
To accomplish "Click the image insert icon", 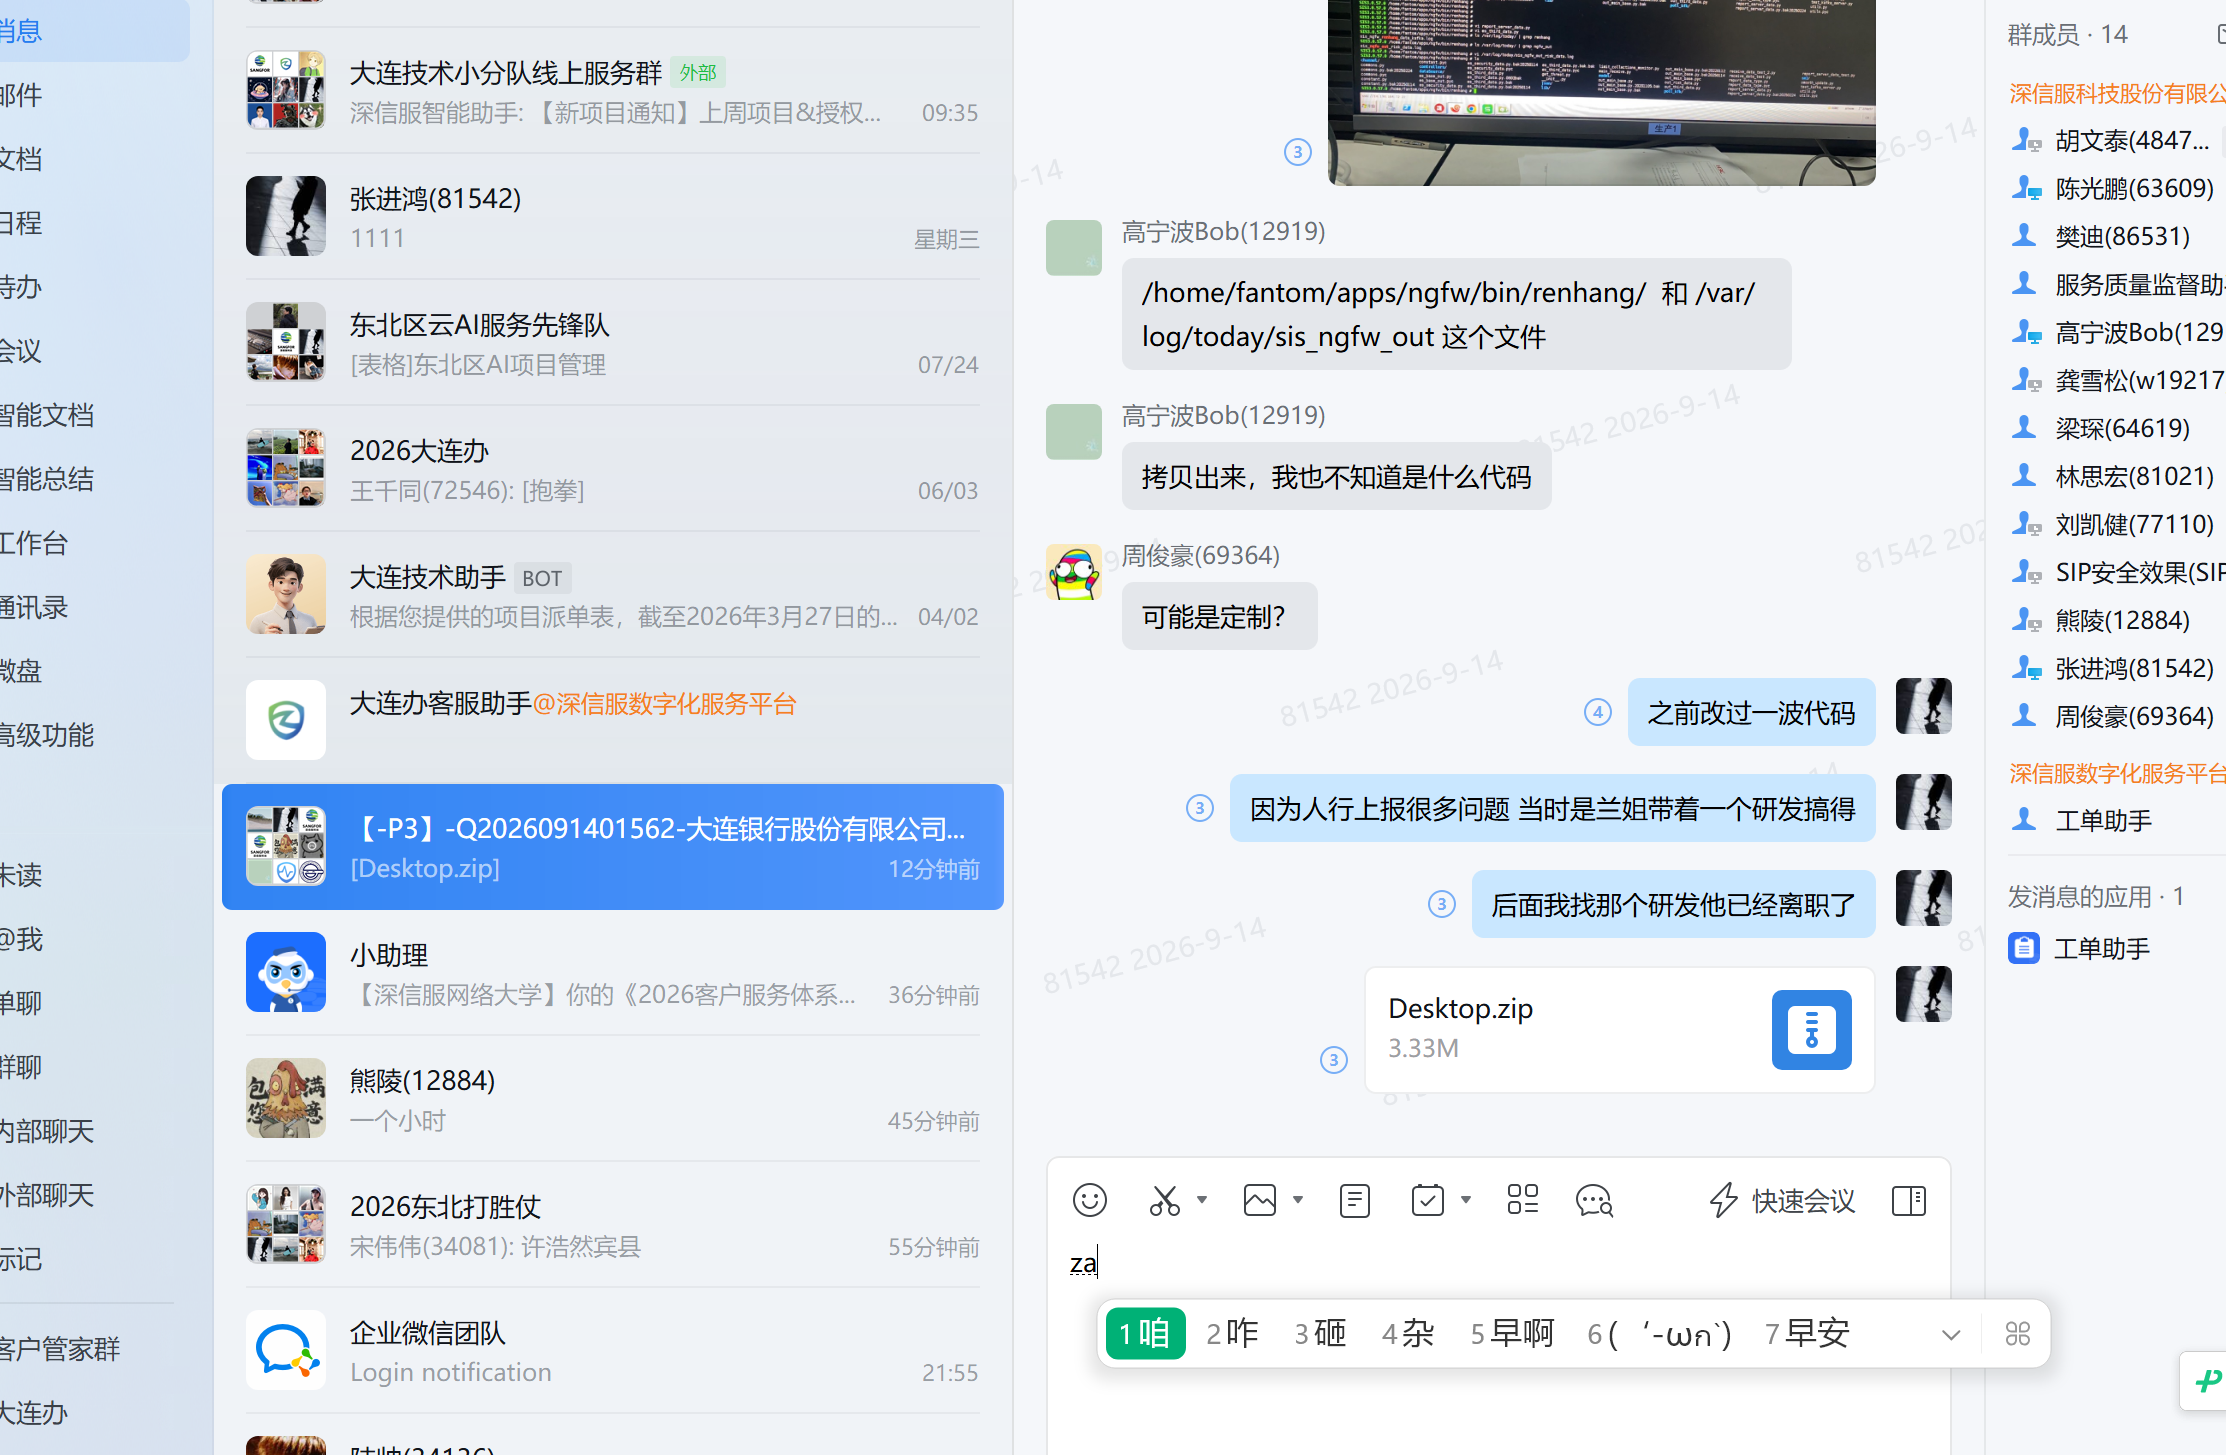I will click(1259, 1200).
